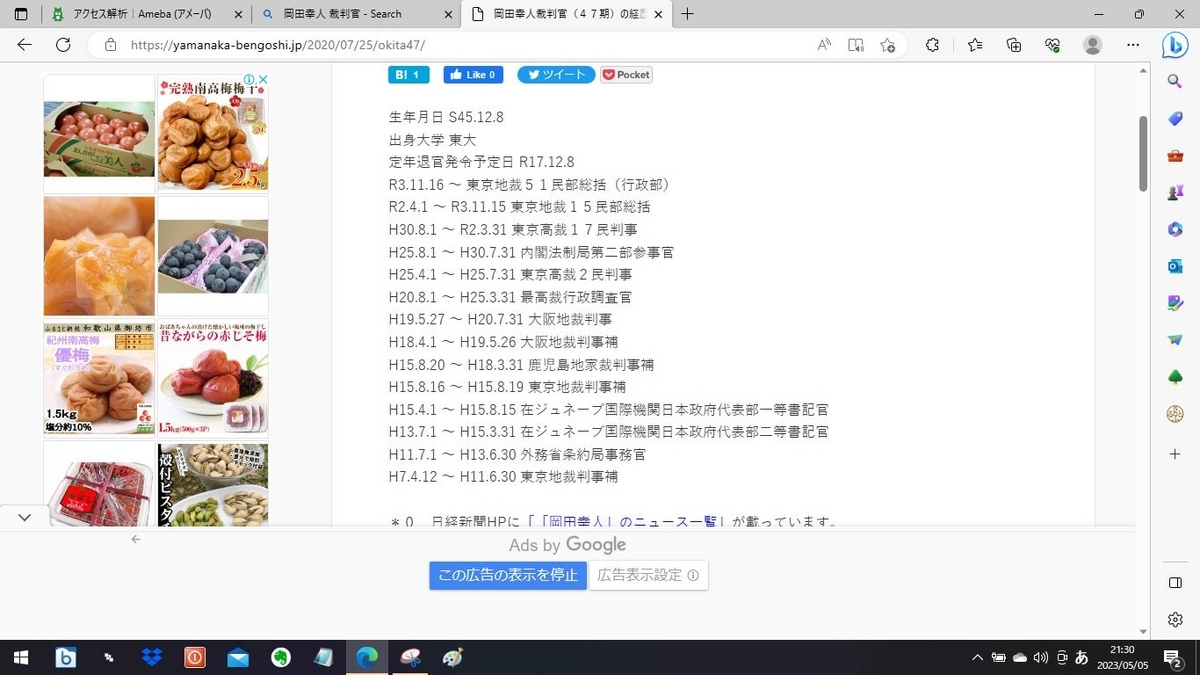Screen dimensions: 1200x675
Task: Click この広告の表示を停止 button
Action: [x=508, y=575]
